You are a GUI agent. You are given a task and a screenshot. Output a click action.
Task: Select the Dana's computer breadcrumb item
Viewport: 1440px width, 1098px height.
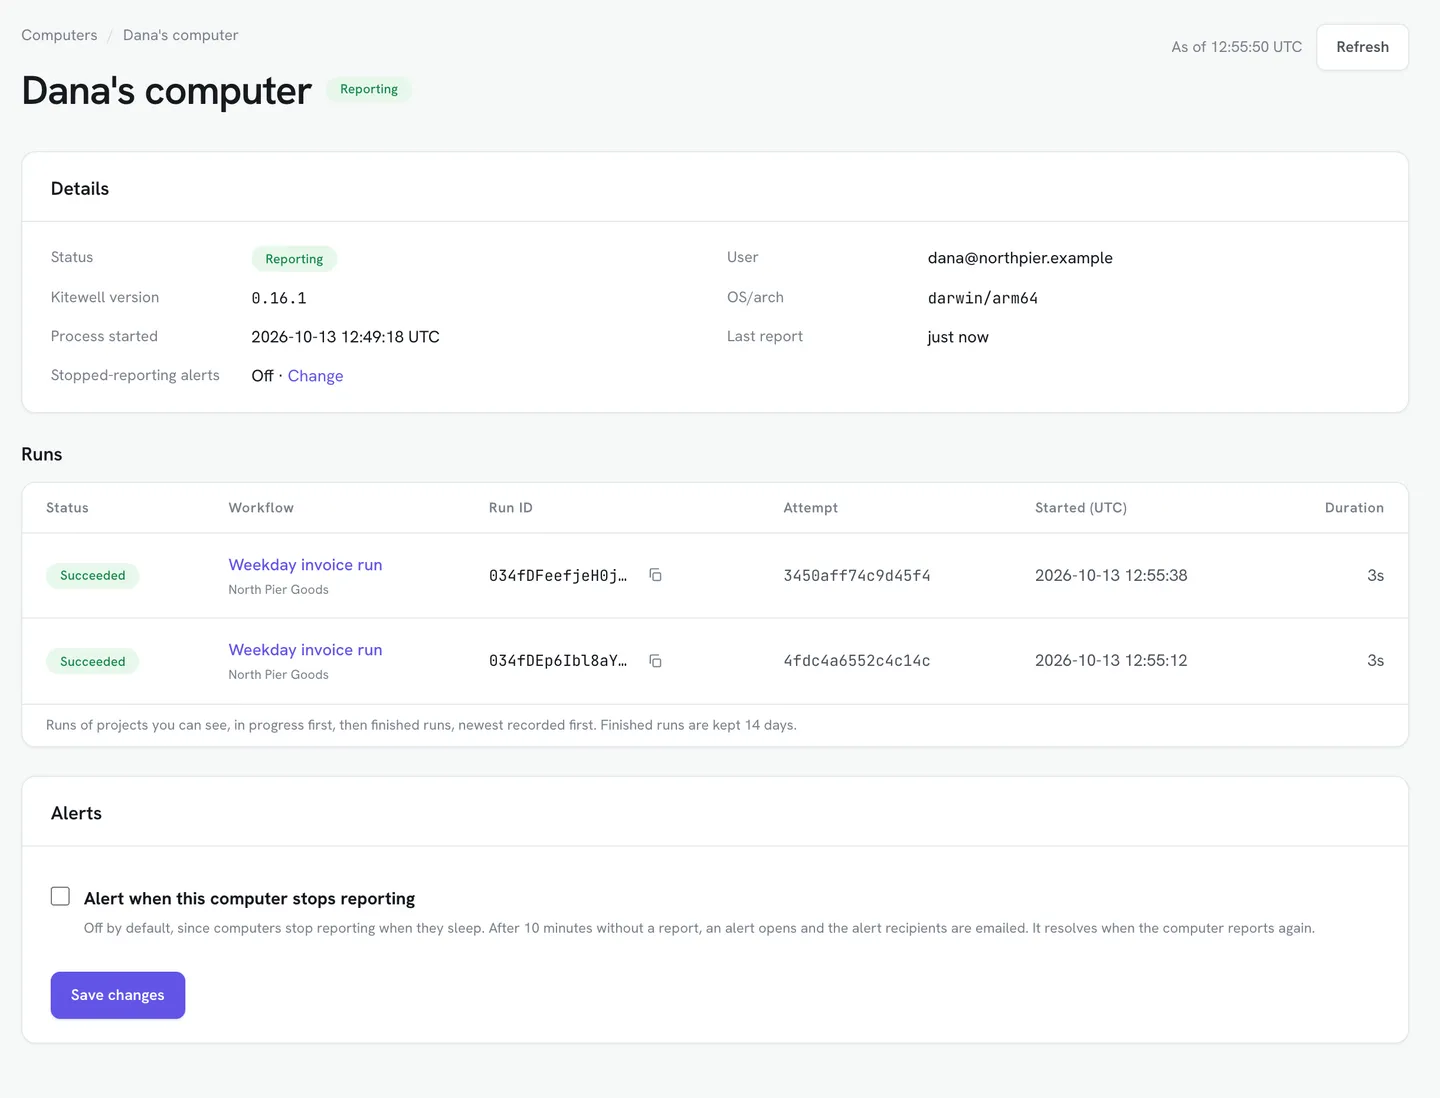pyautogui.click(x=180, y=35)
